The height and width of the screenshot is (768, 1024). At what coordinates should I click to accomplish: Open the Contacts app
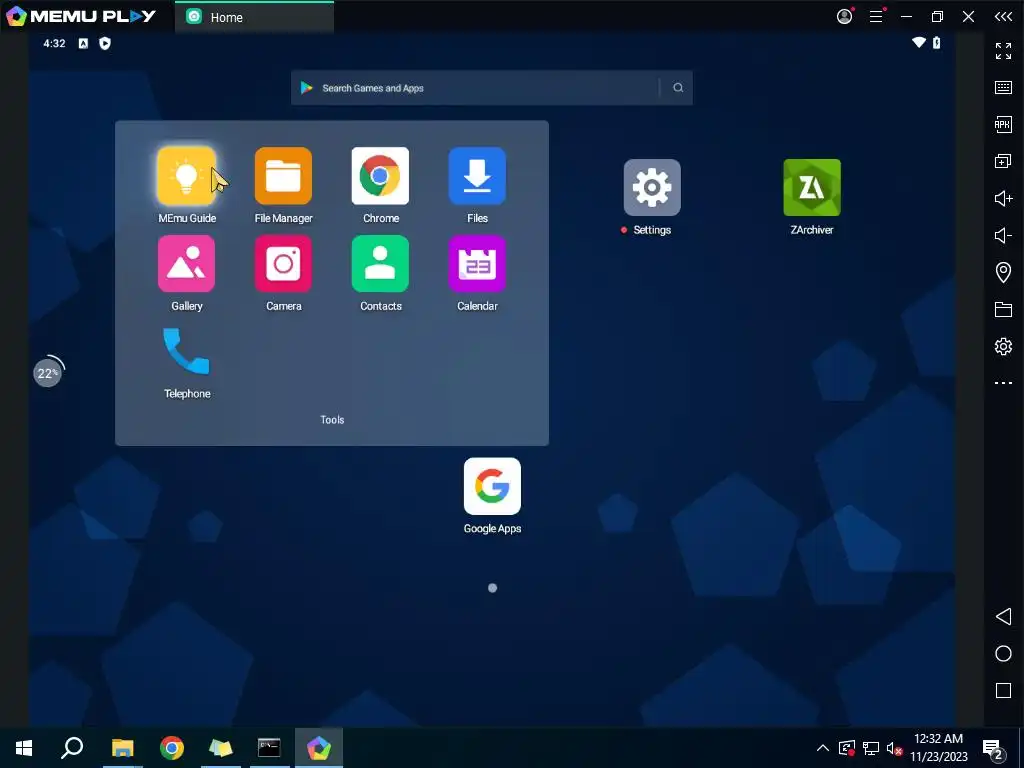[x=380, y=264]
